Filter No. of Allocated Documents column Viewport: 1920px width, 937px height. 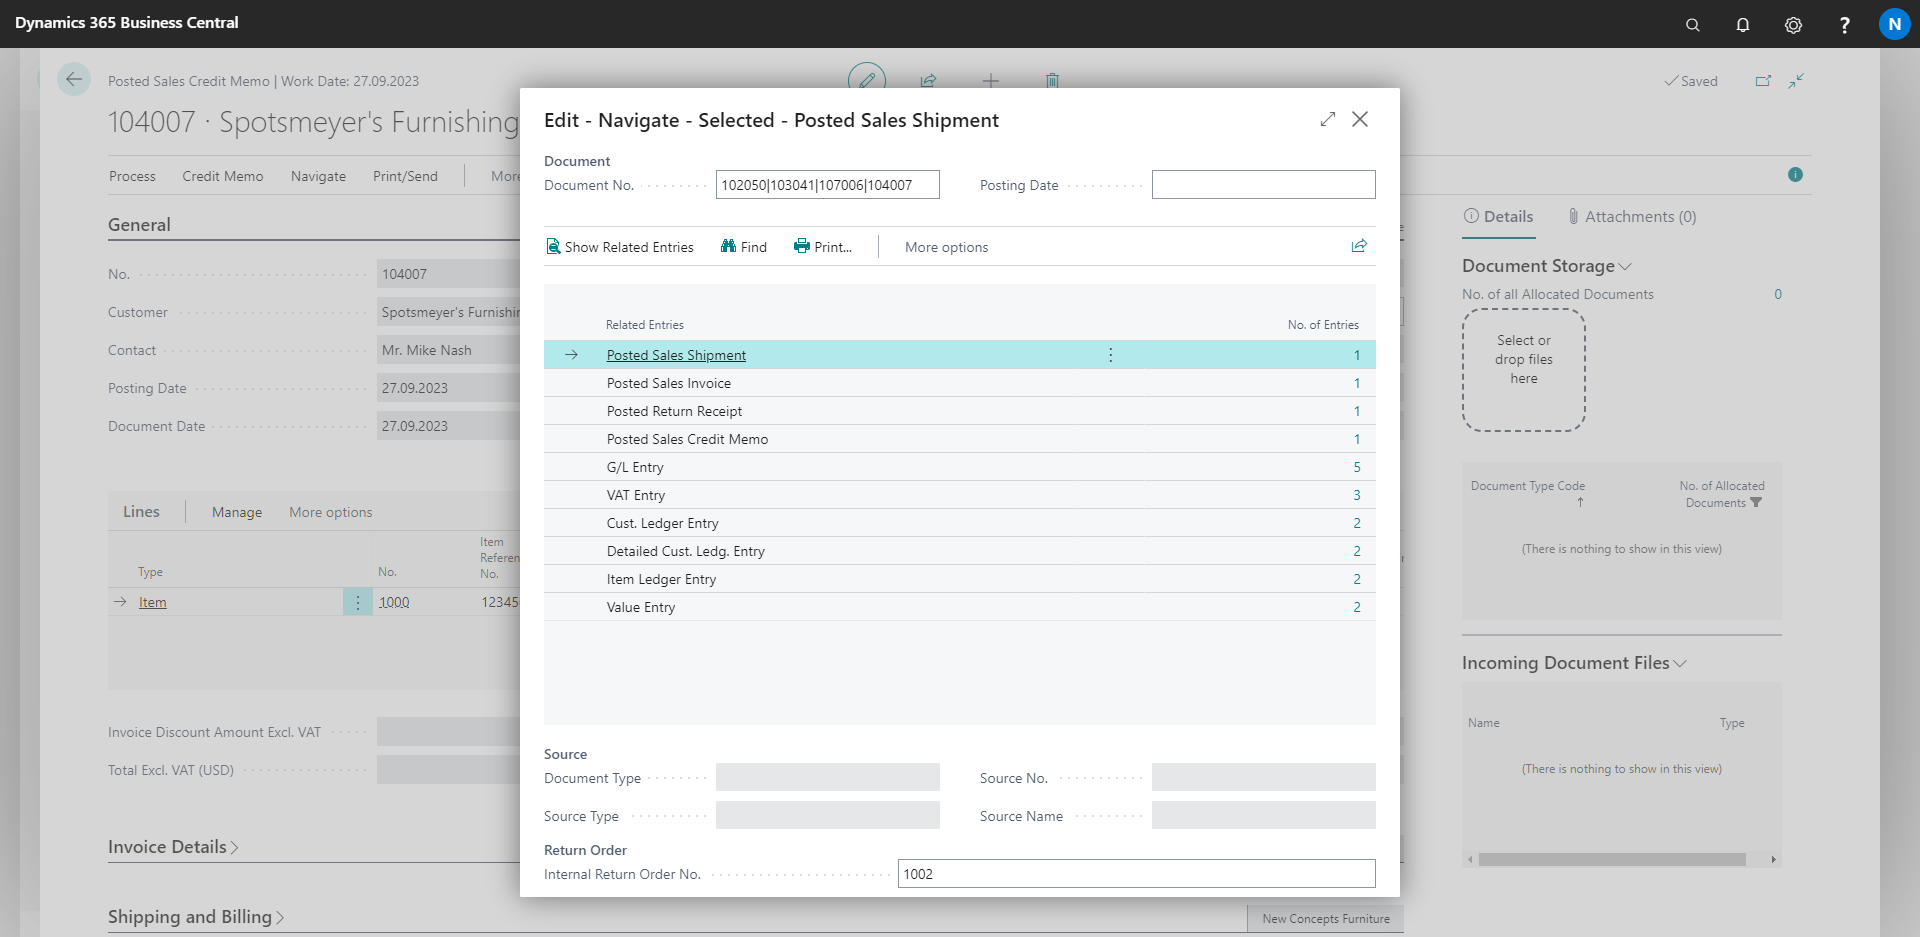coord(1756,503)
